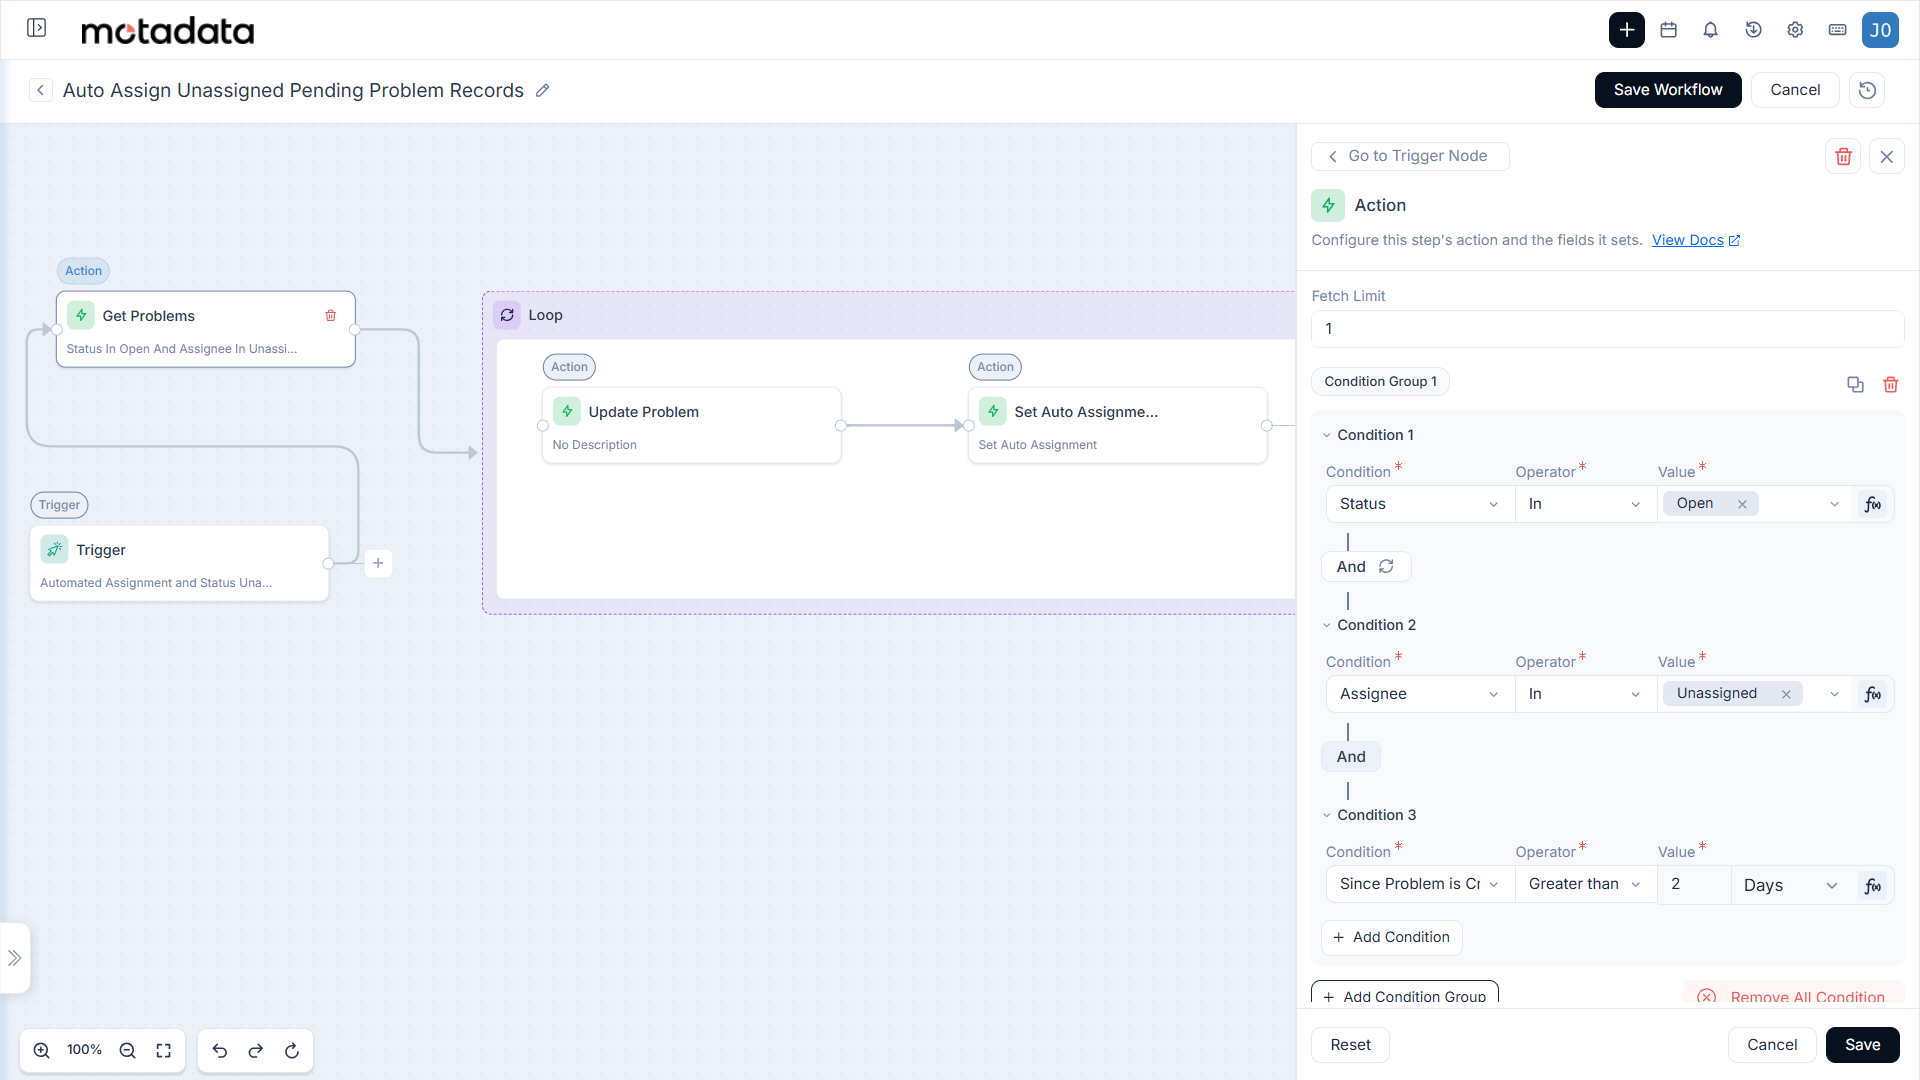Expand the collapsed left side drawer

(15, 958)
